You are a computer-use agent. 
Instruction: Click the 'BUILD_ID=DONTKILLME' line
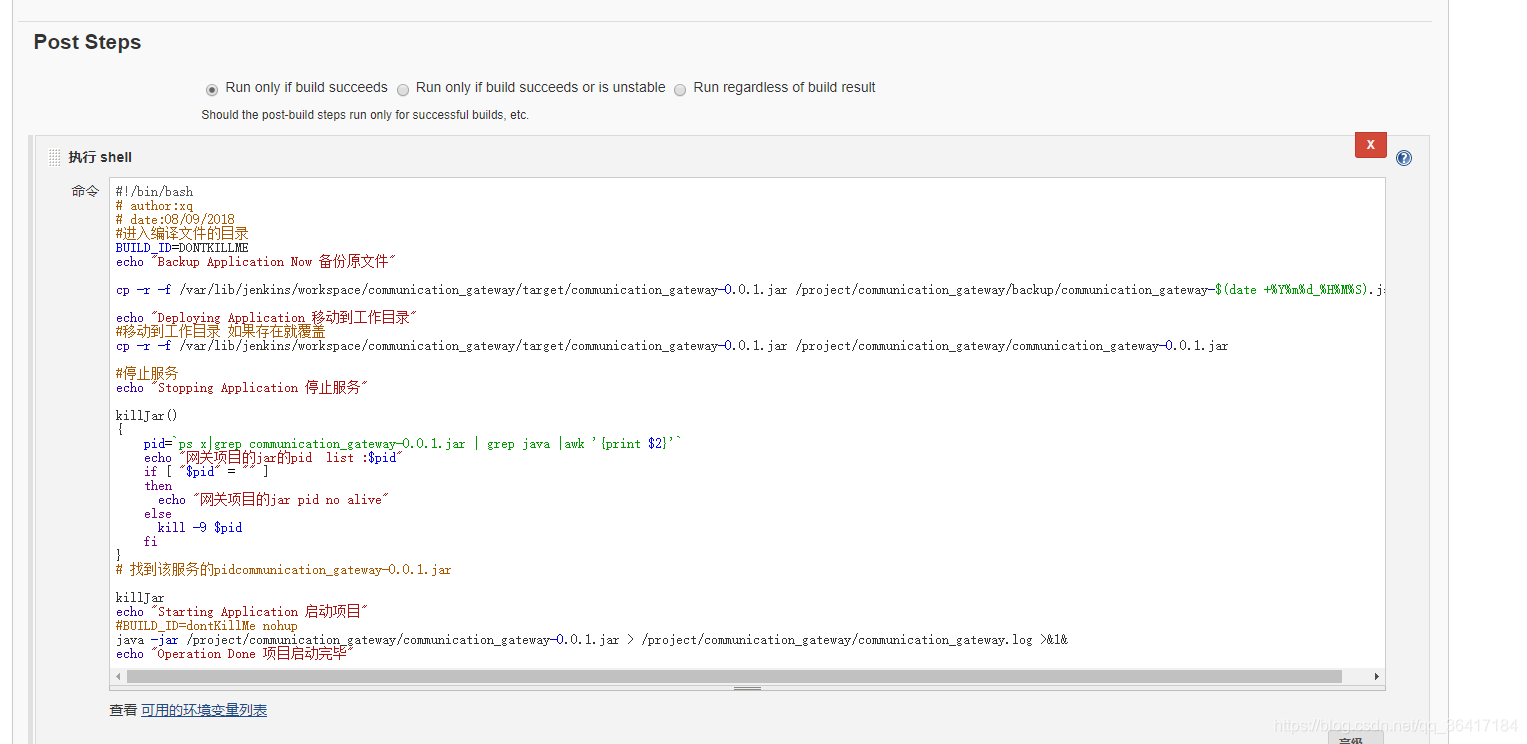(182, 248)
